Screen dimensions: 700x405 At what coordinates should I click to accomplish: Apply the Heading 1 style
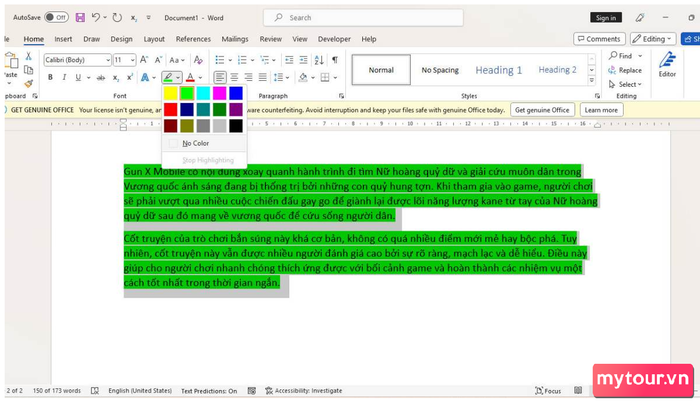click(498, 70)
